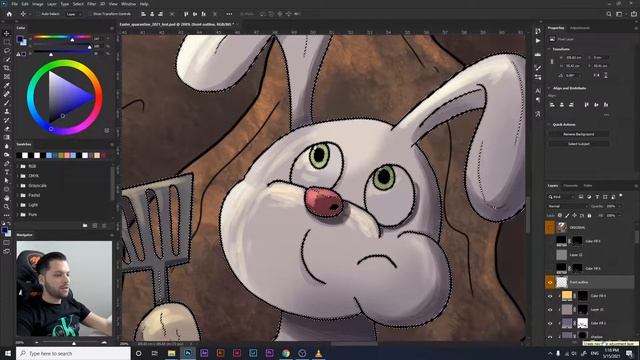Switch to the Channels tab

(x=571, y=186)
